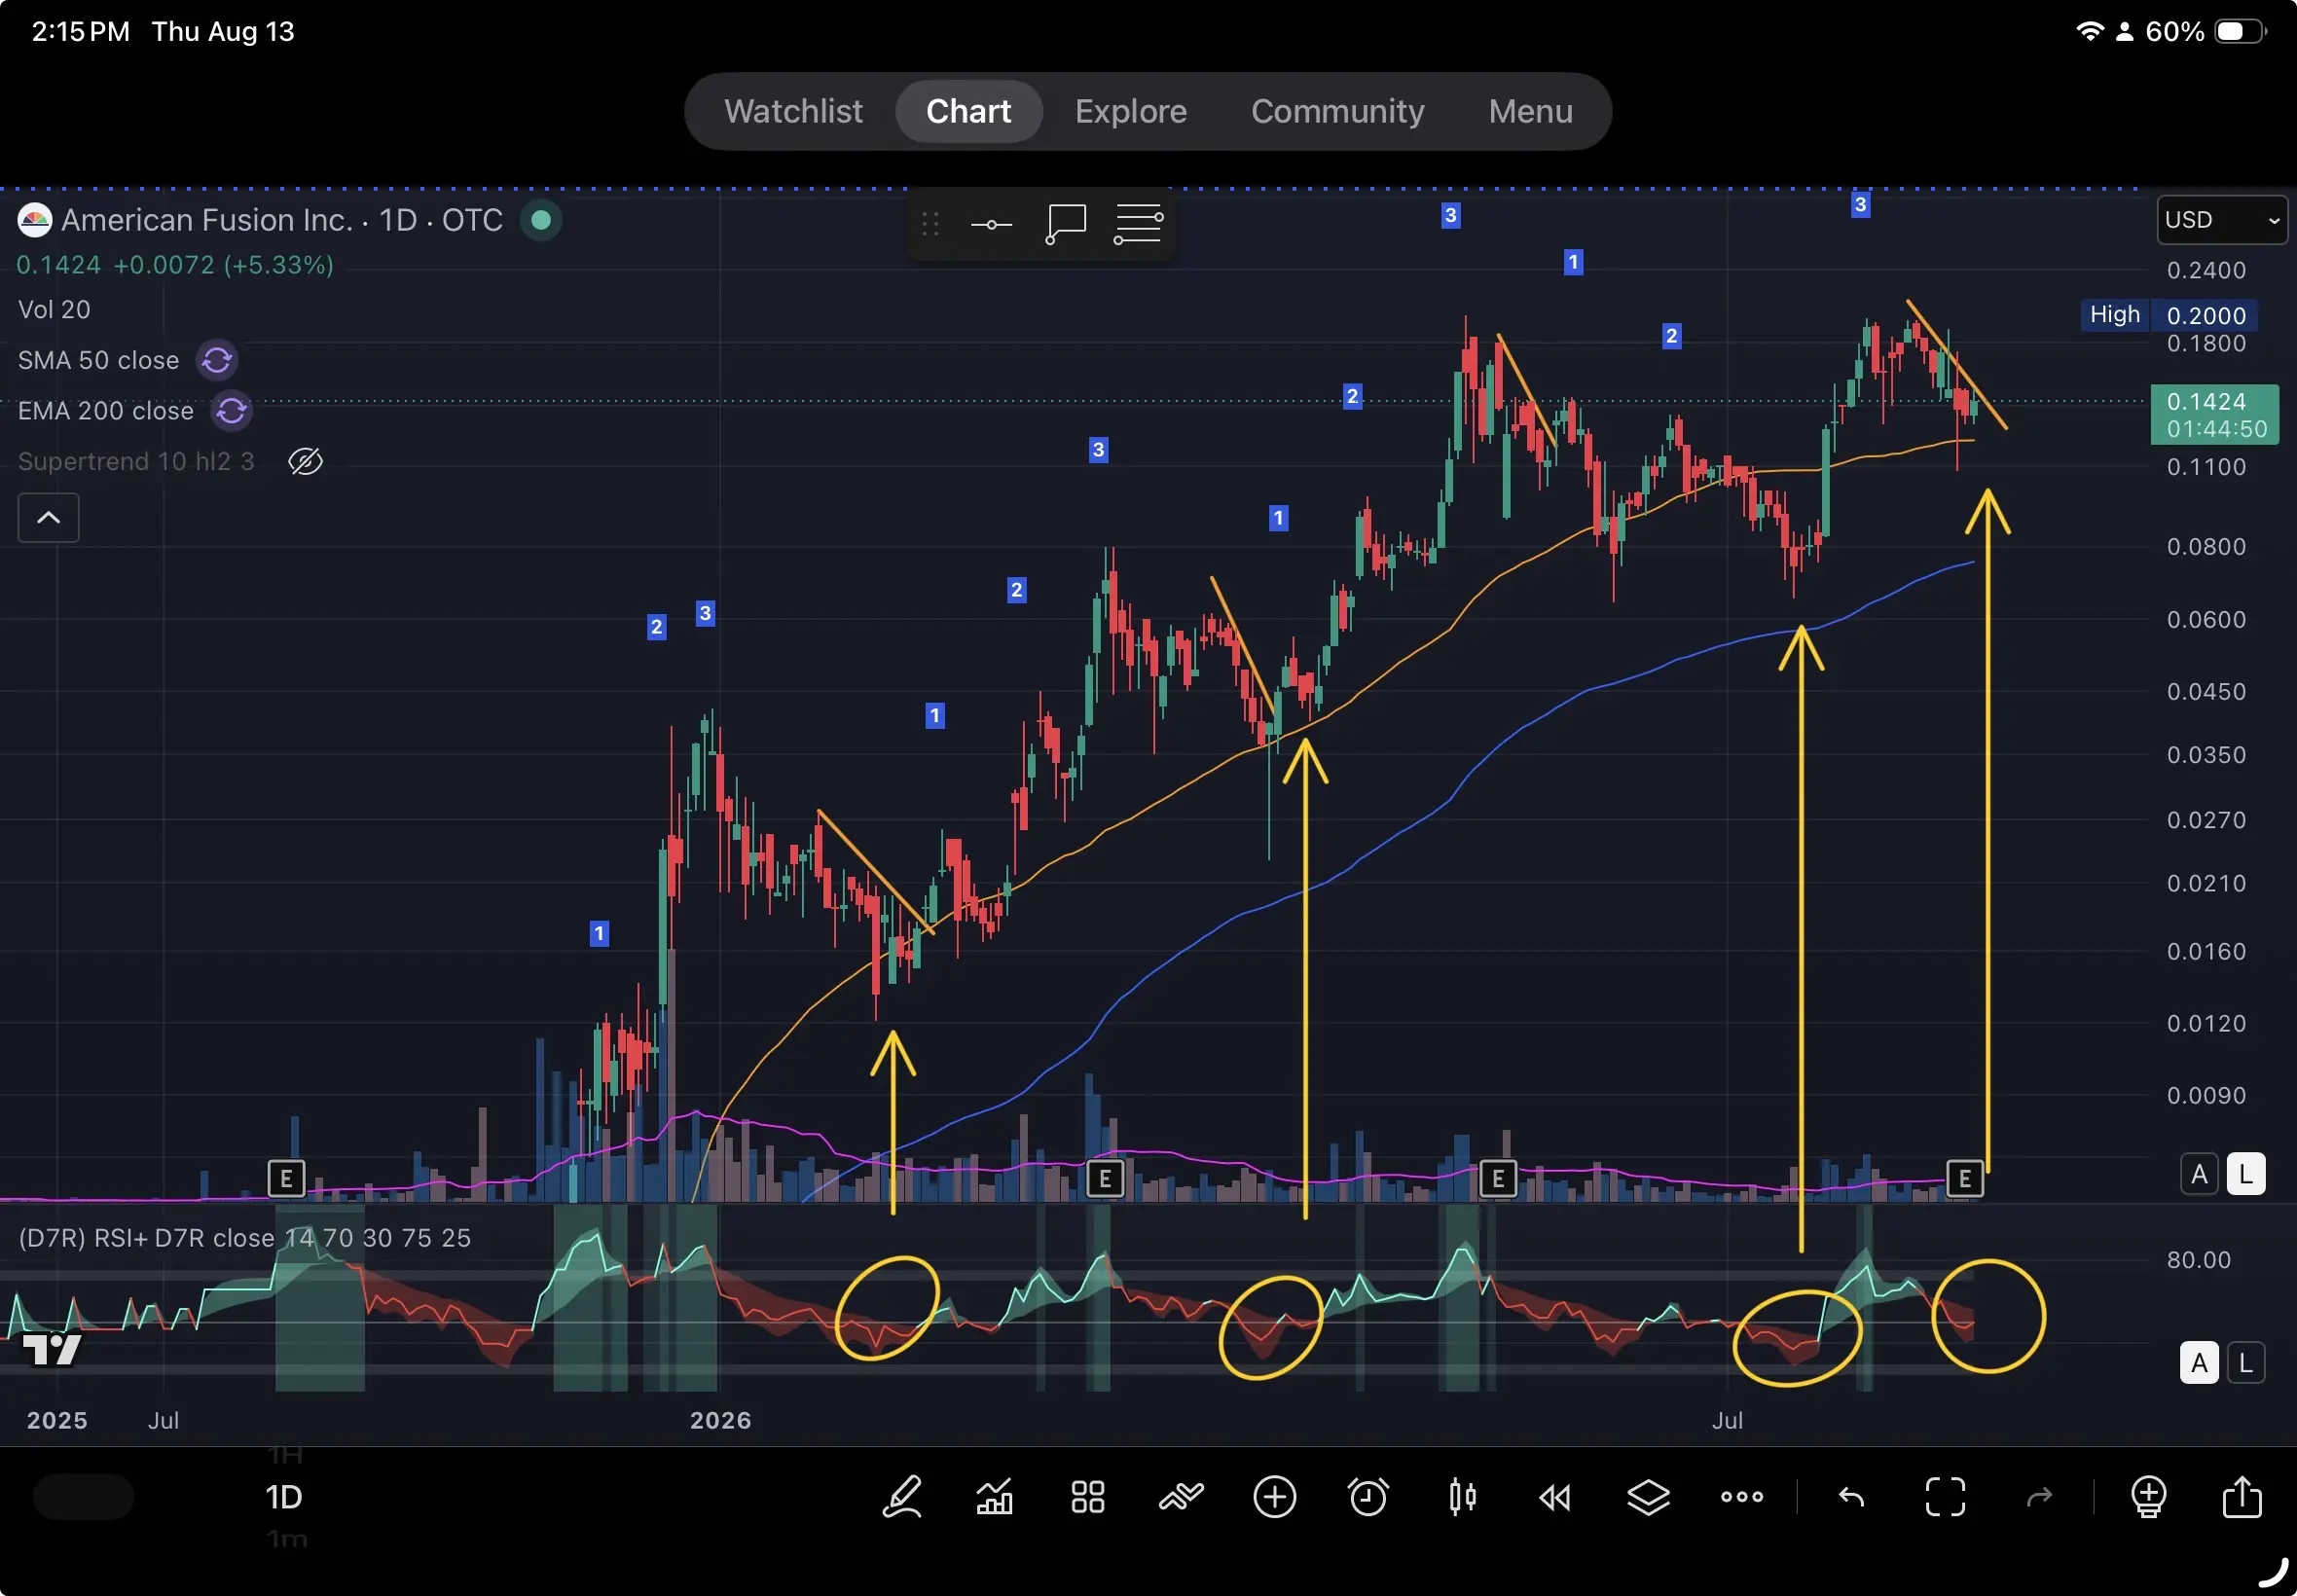Open the layout grid icon
2297x1596 pixels.
point(1087,1497)
